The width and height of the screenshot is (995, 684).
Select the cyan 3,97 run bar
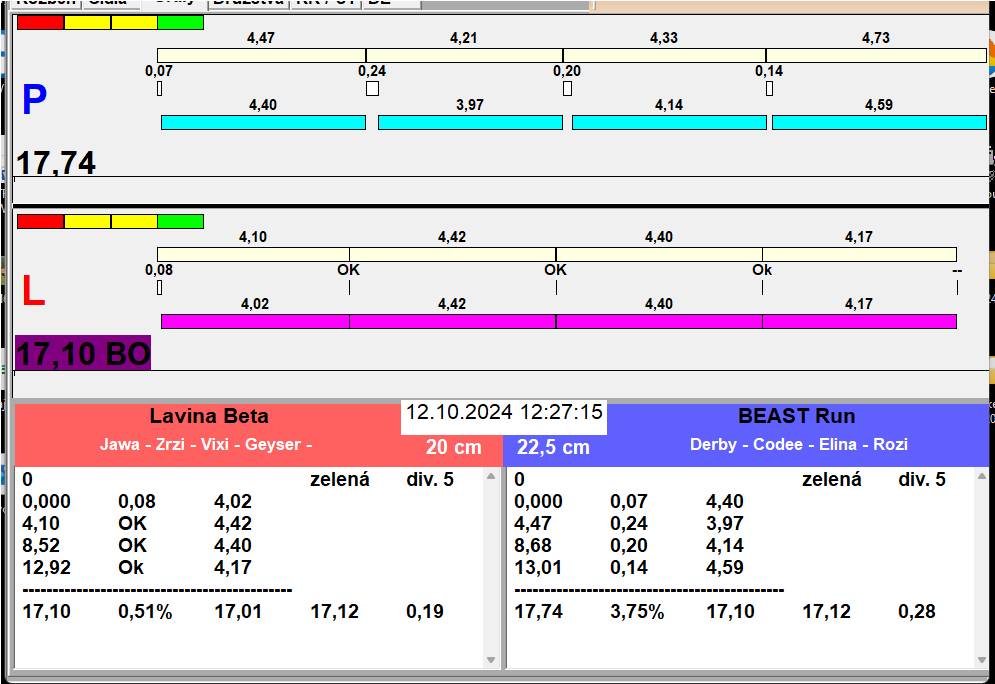pos(470,122)
